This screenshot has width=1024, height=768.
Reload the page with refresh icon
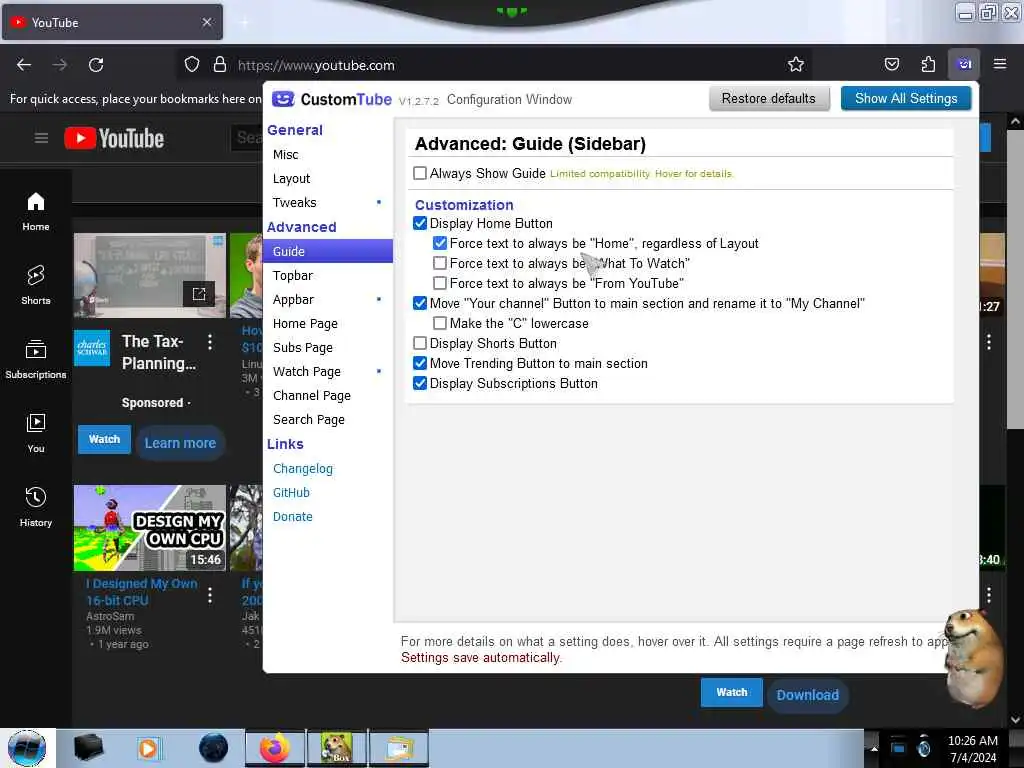[96, 65]
